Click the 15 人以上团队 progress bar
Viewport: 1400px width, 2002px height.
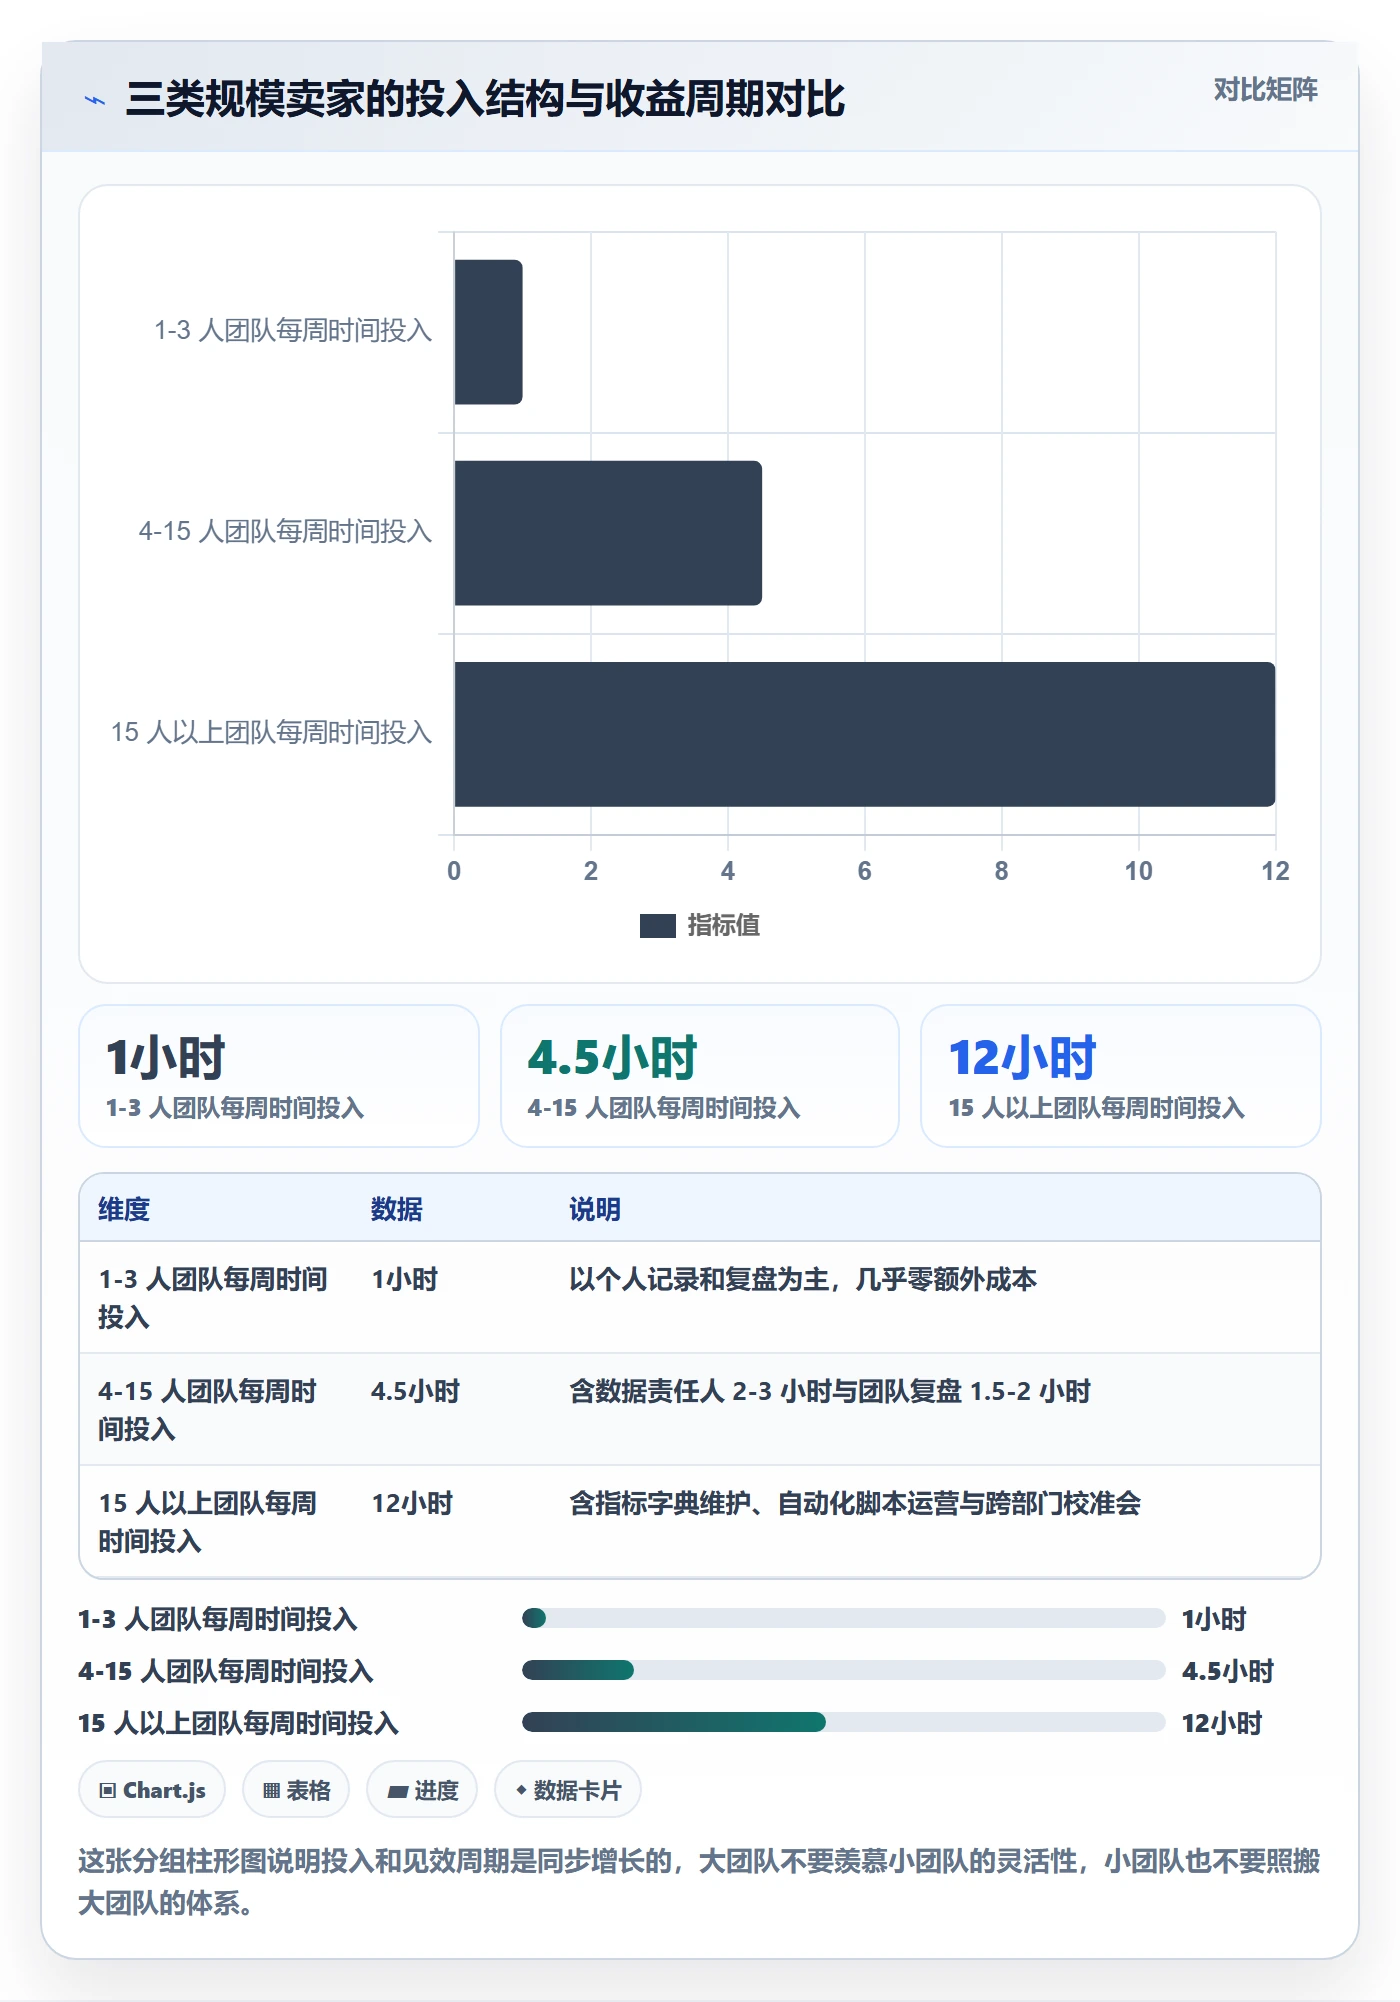click(843, 1722)
